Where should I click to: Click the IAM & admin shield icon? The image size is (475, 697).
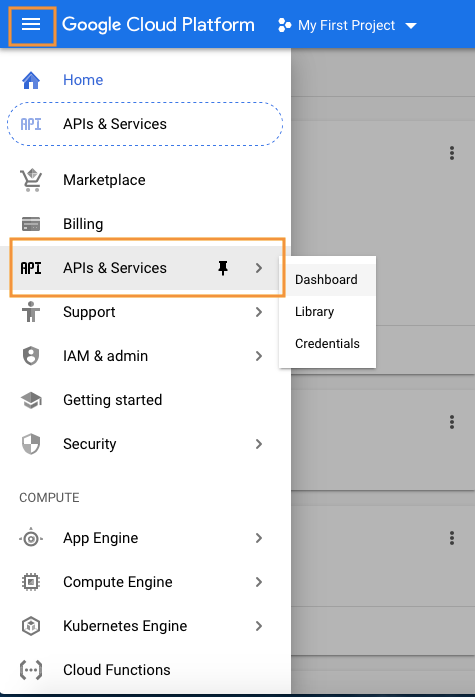coord(31,356)
